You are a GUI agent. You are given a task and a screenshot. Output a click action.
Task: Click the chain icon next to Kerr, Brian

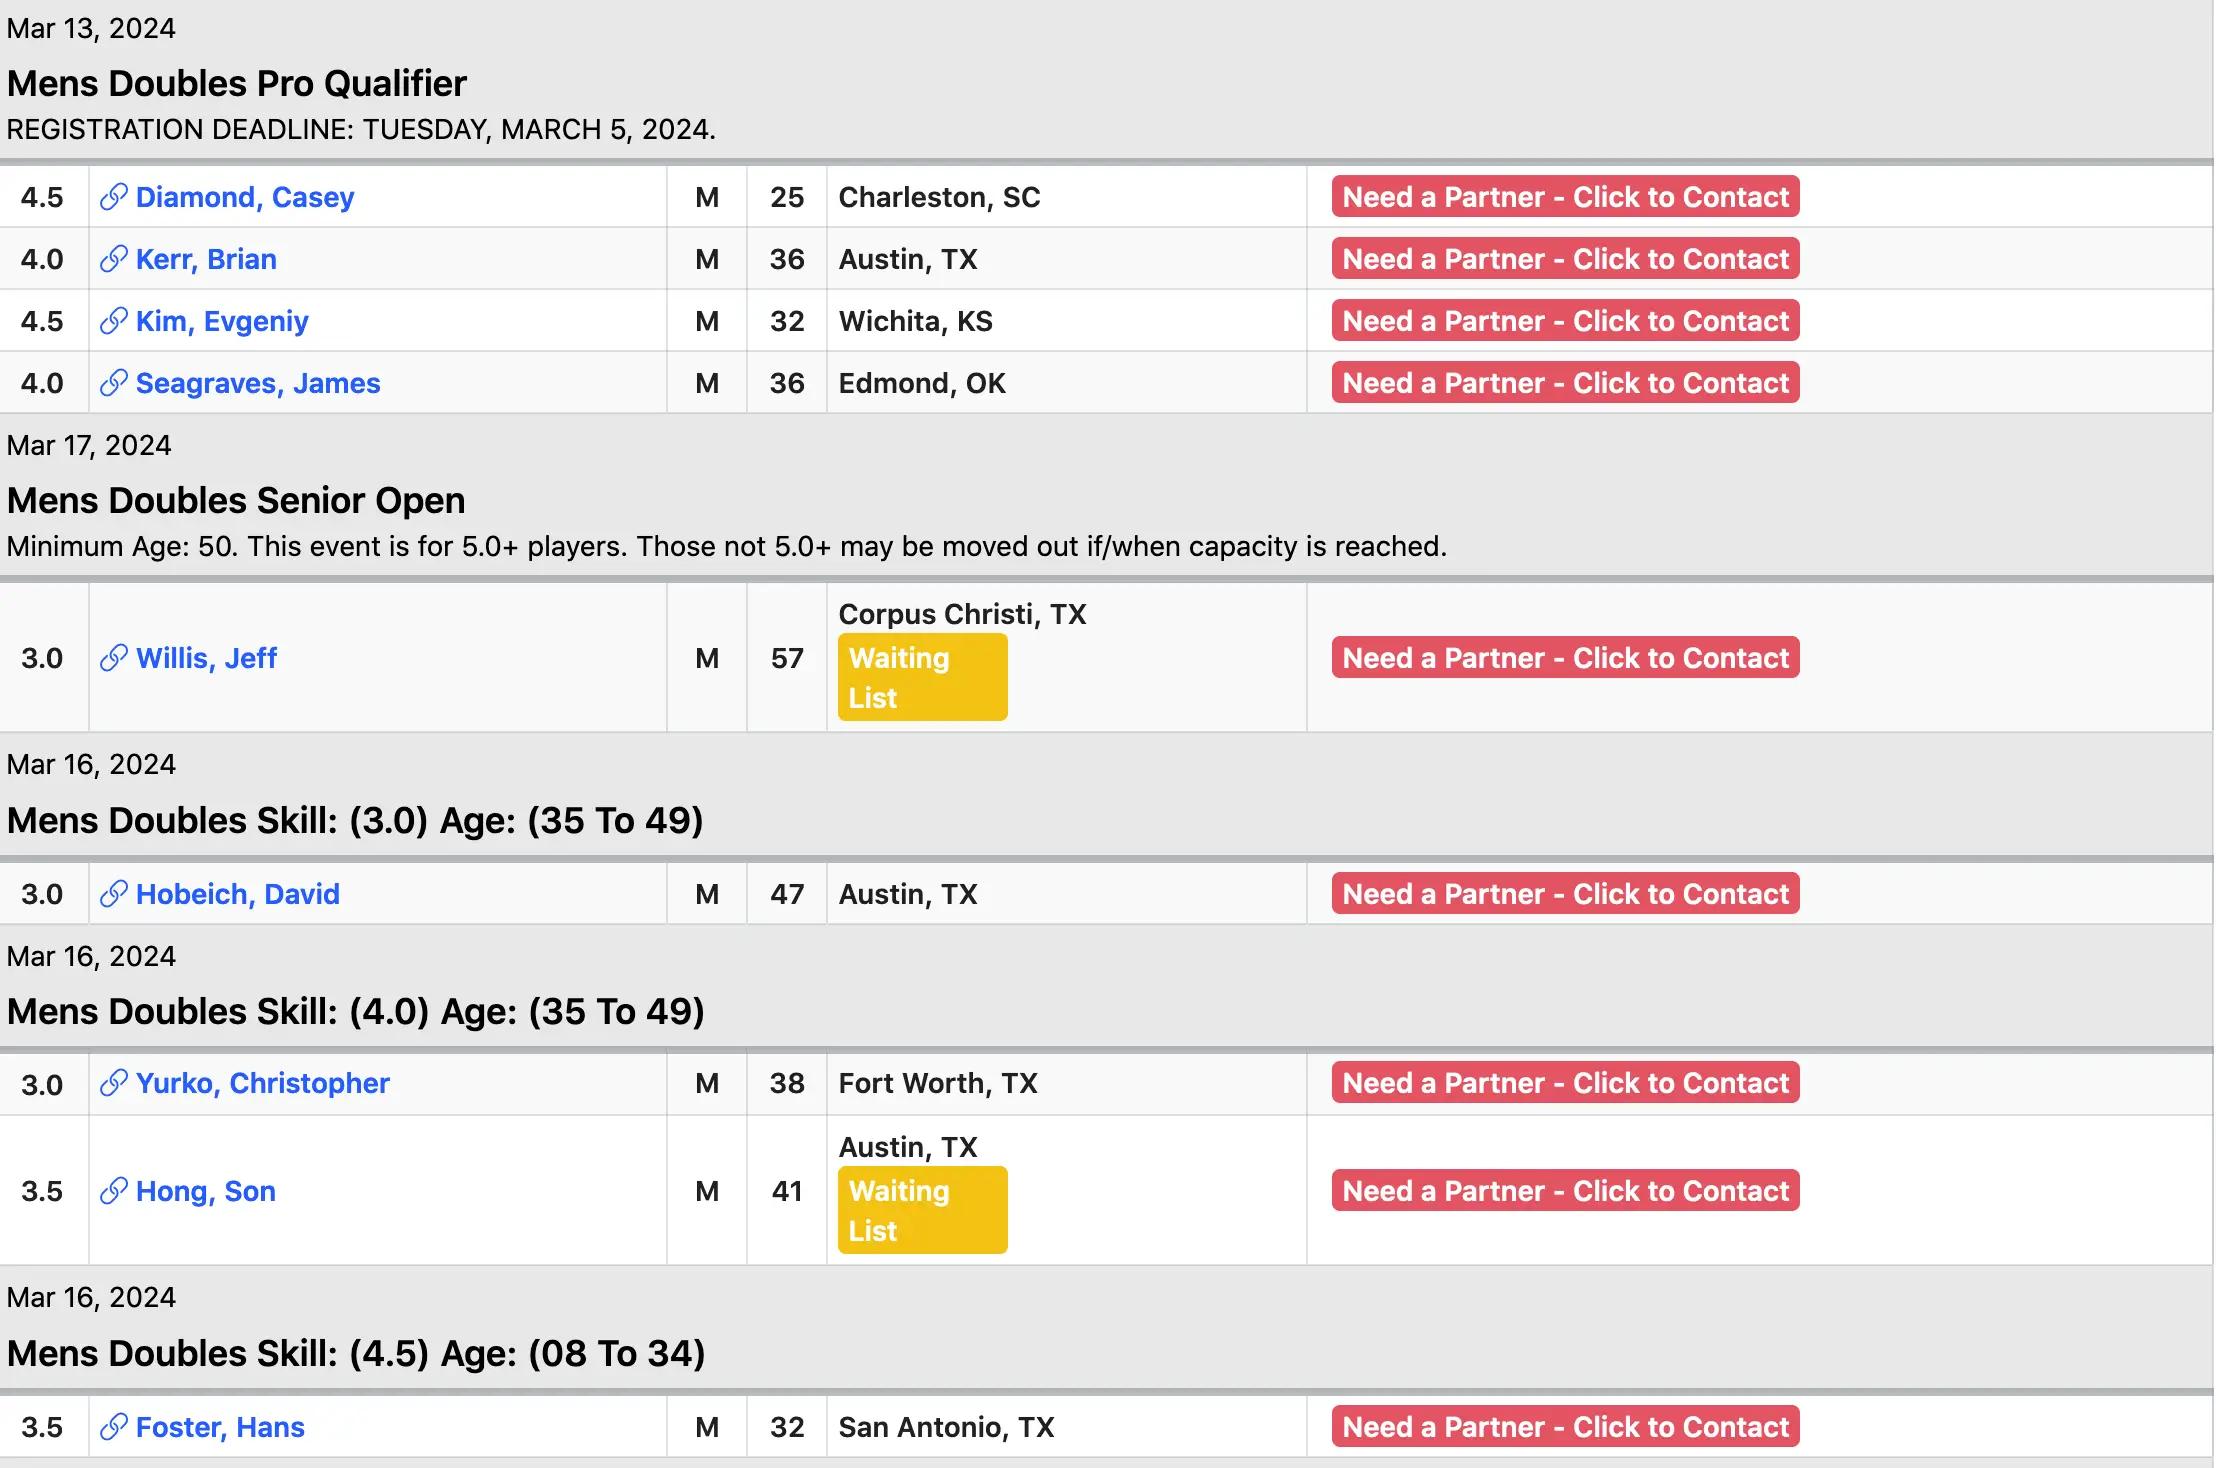pyautogui.click(x=114, y=259)
